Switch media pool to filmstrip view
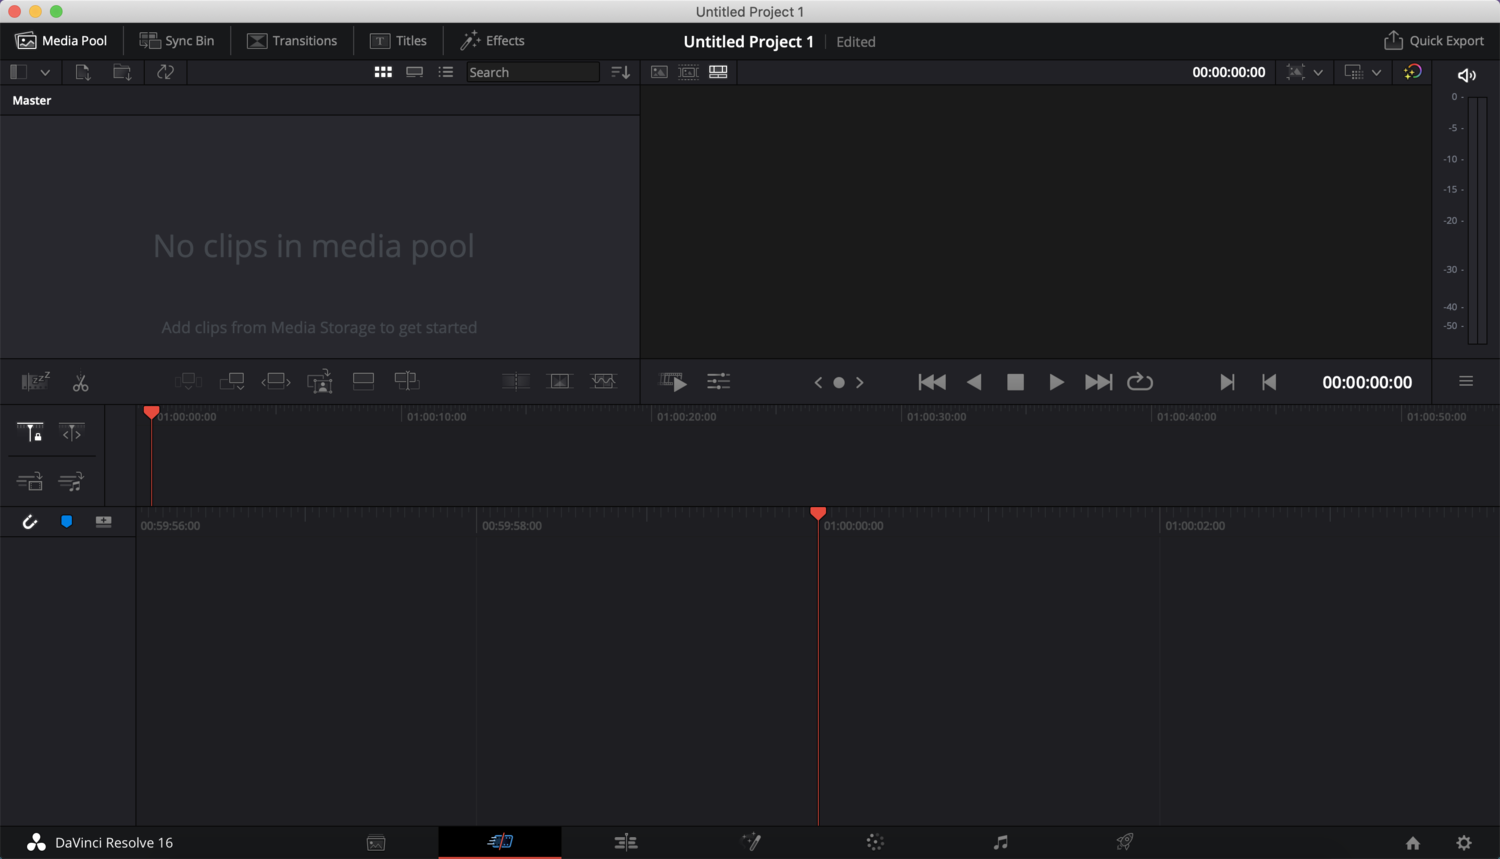Viewport: 1500px width, 859px height. pyautogui.click(x=415, y=72)
